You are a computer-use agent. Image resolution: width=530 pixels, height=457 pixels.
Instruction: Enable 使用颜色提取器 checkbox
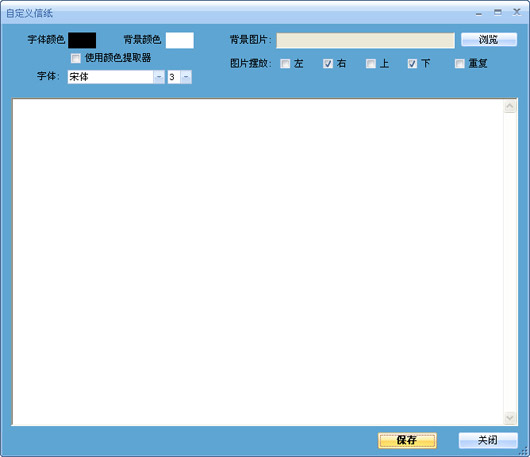tap(76, 58)
